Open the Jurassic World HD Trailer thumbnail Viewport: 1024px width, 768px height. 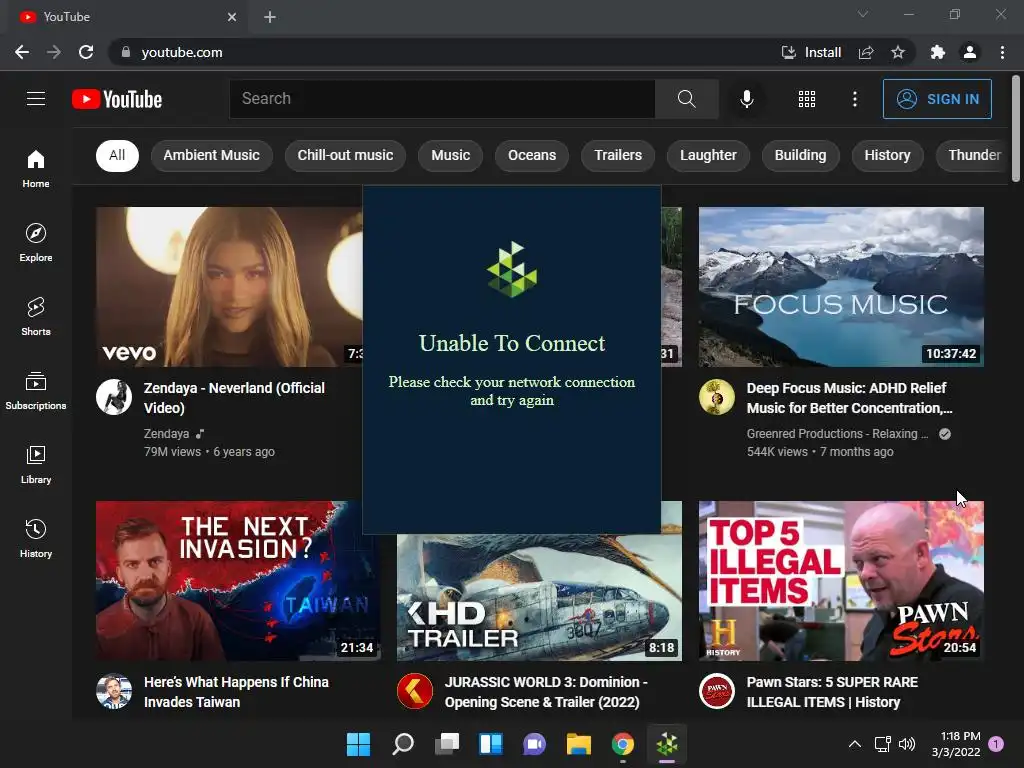point(539,598)
